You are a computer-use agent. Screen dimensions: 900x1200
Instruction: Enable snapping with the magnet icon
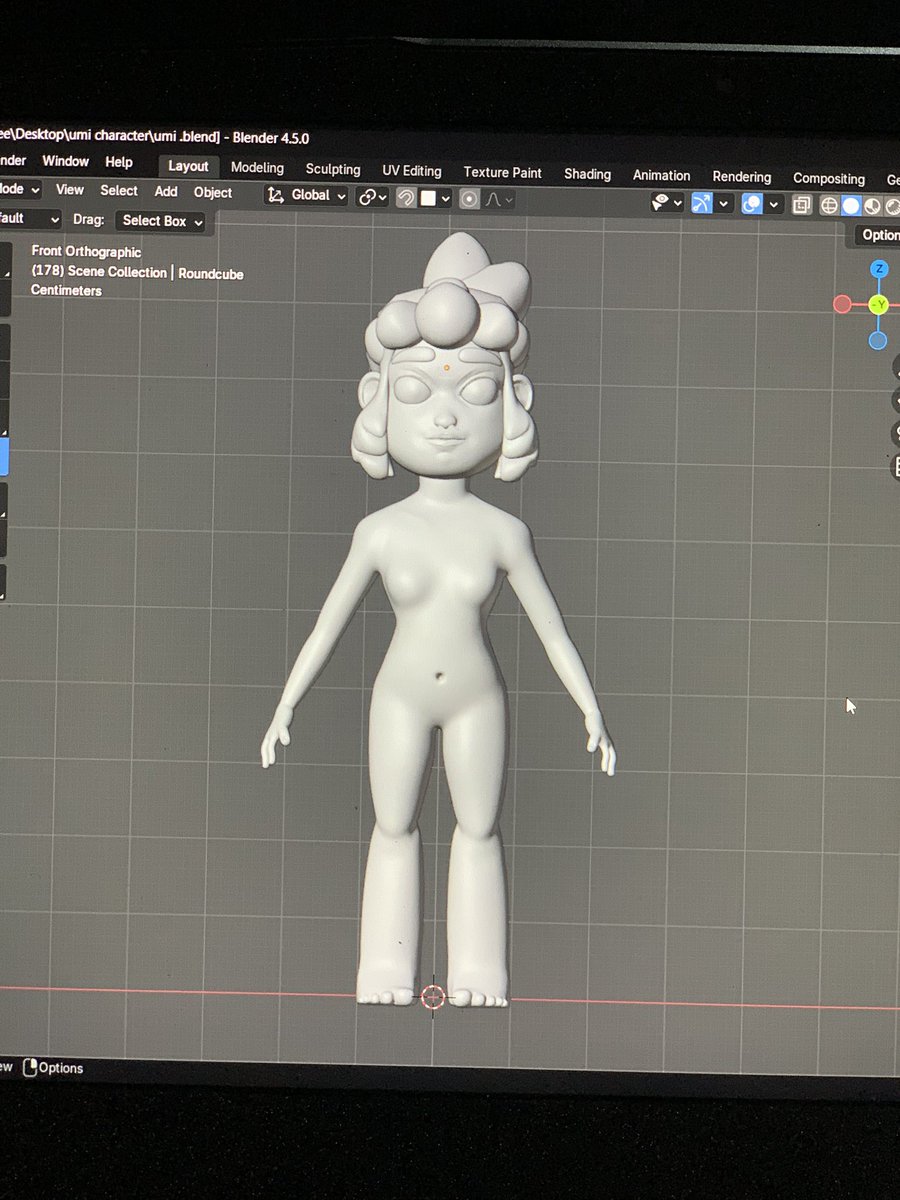(x=405, y=198)
